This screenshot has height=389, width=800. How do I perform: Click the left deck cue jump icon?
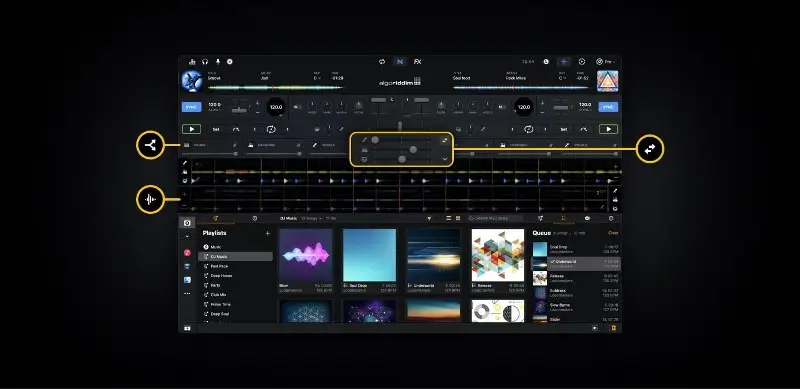(x=236, y=130)
